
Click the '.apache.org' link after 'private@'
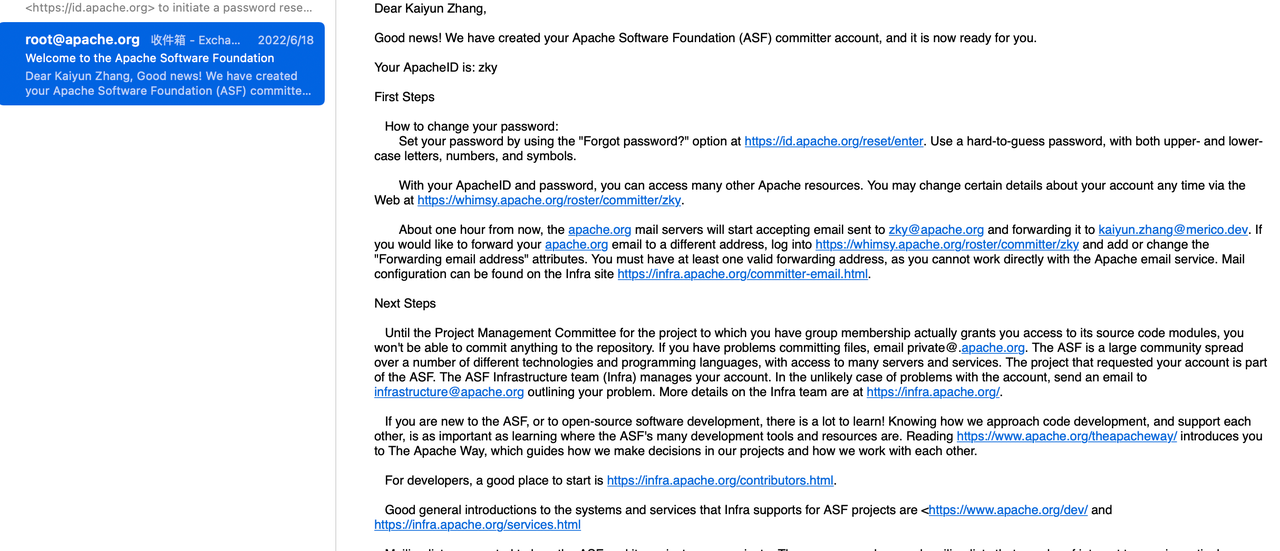[993, 348]
